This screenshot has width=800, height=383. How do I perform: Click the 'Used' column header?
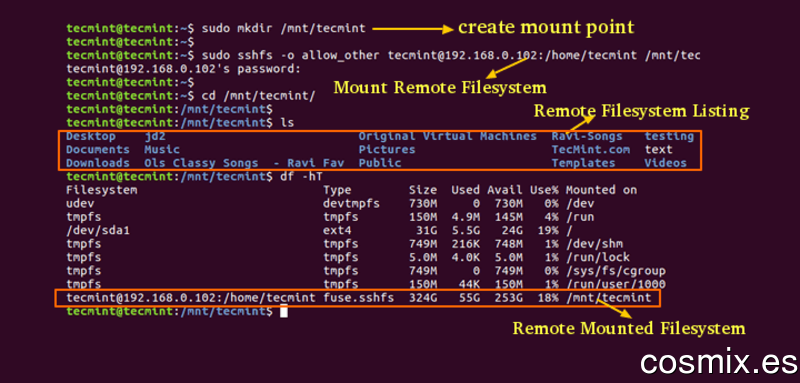click(x=465, y=190)
